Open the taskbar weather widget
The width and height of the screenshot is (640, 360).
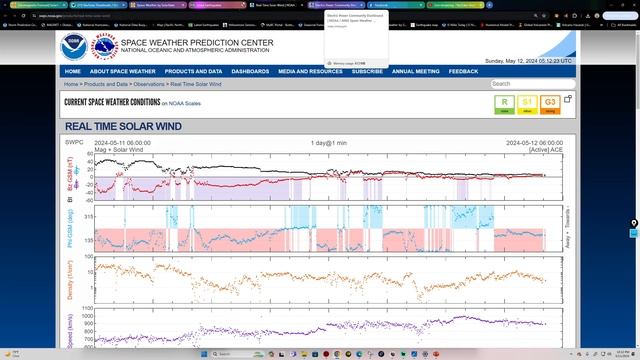(12, 354)
